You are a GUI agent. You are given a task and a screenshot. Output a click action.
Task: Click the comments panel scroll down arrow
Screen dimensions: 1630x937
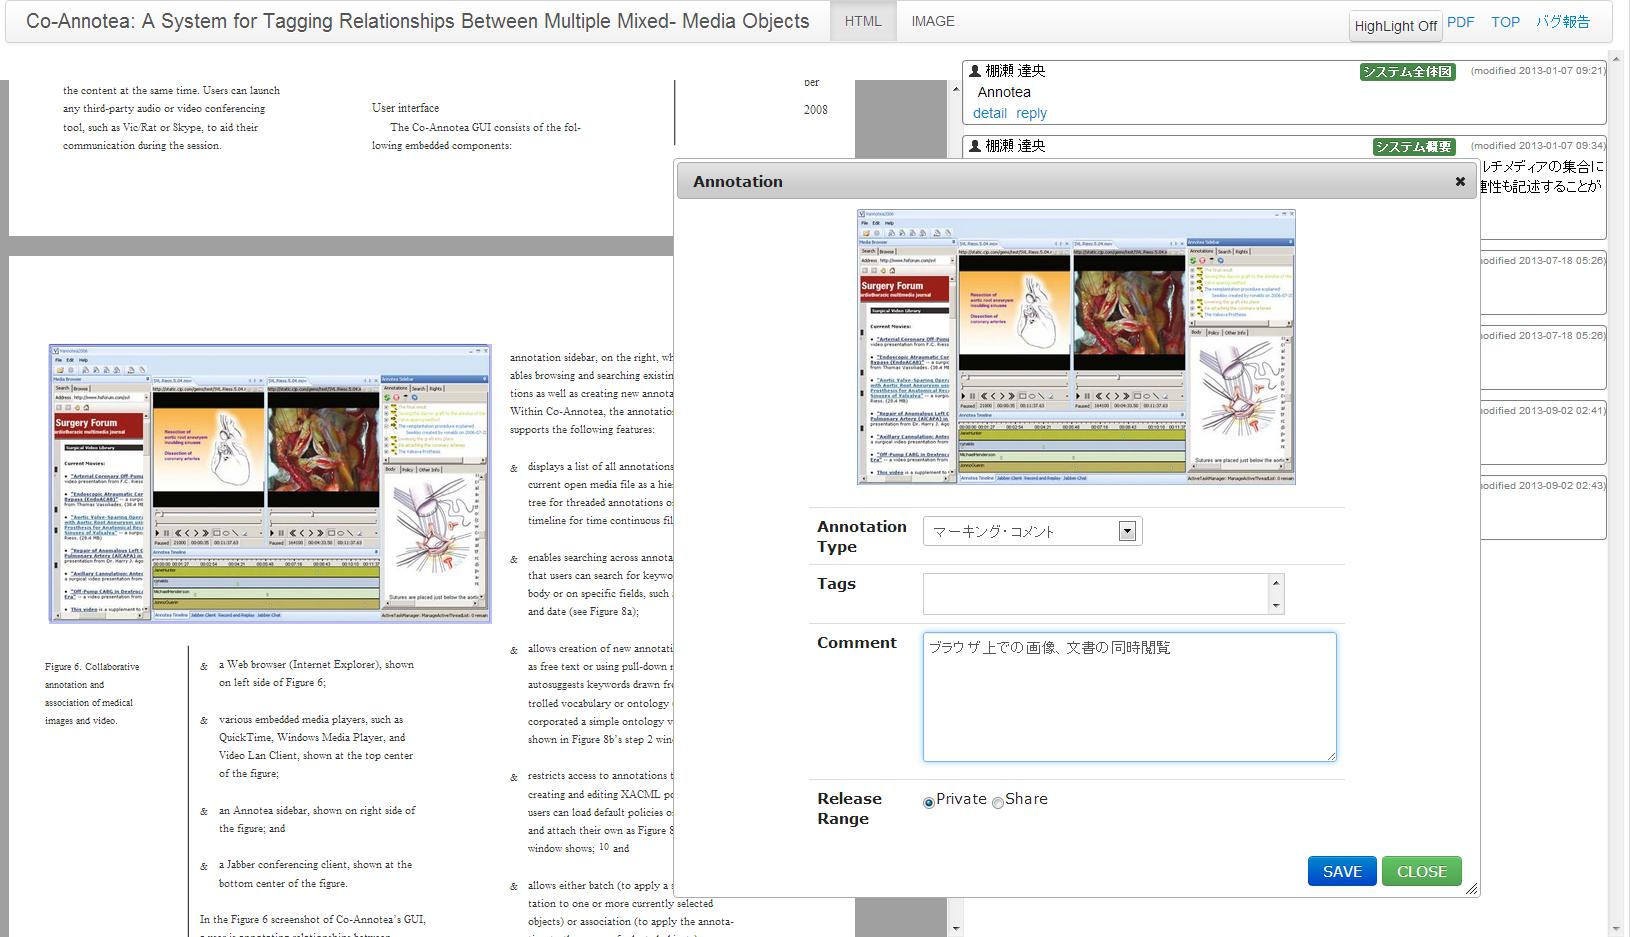[x=956, y=928]
